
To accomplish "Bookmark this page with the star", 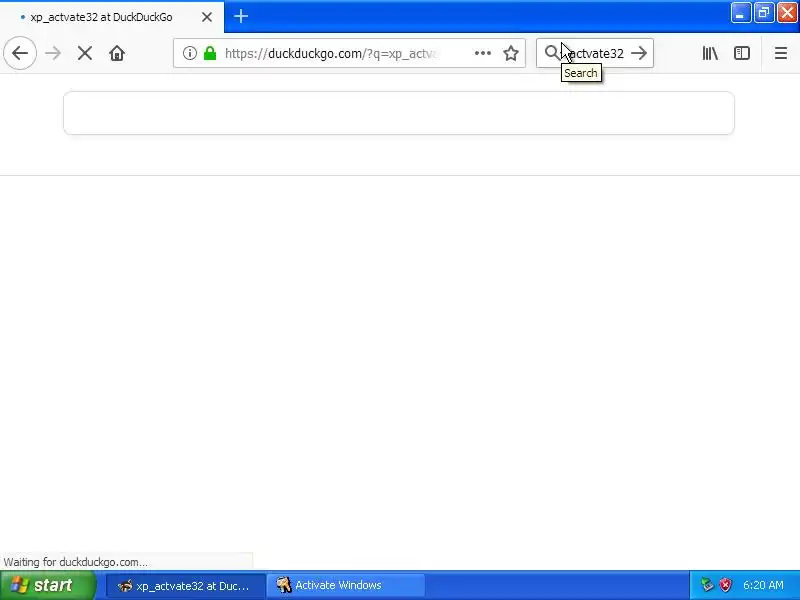I will (511, 53).
